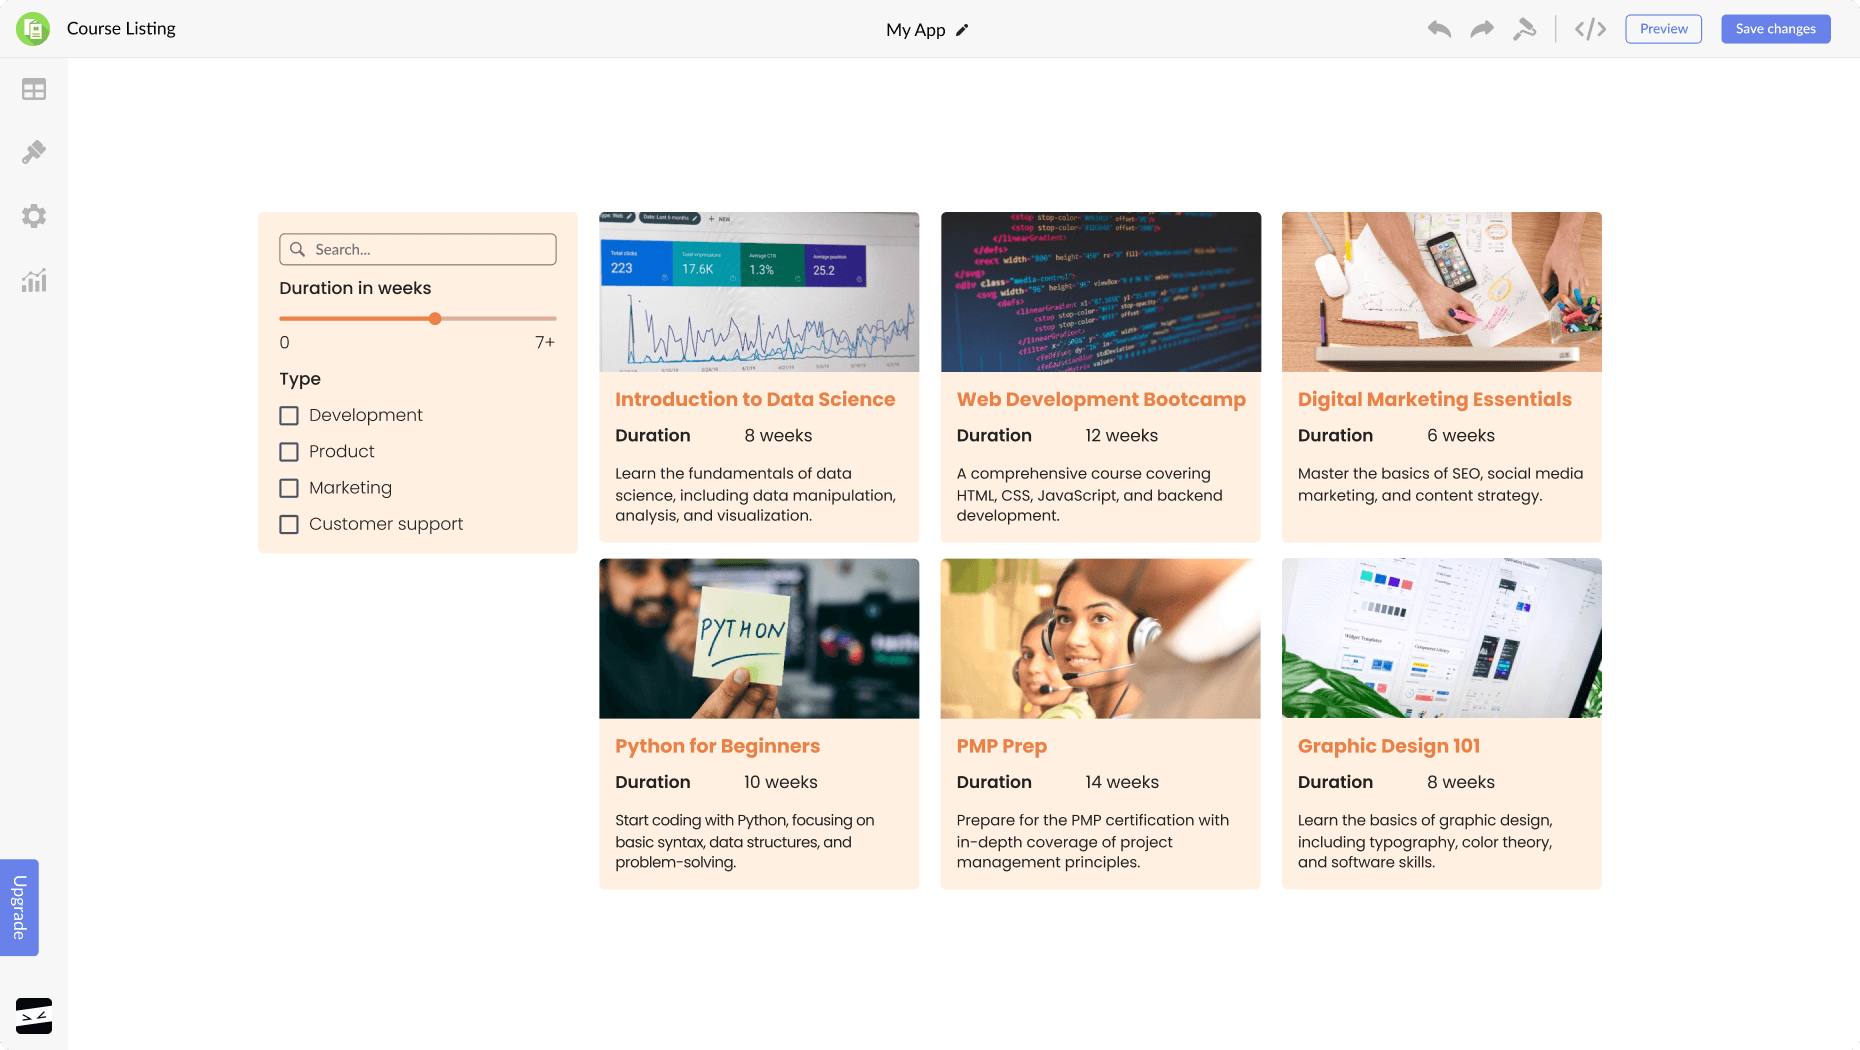Enable the Development type filter
1860x1050 pixels.
[x=289, y=415]
